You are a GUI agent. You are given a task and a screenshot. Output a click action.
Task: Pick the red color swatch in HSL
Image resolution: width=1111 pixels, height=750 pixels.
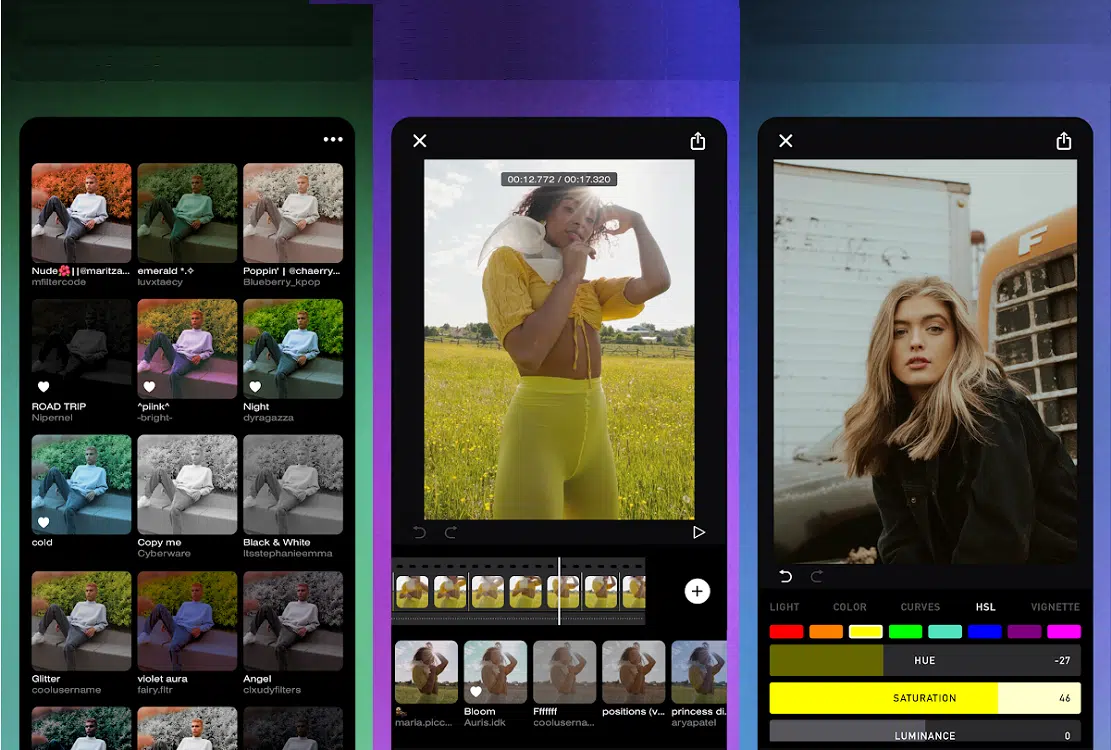[x=786, y=632]
